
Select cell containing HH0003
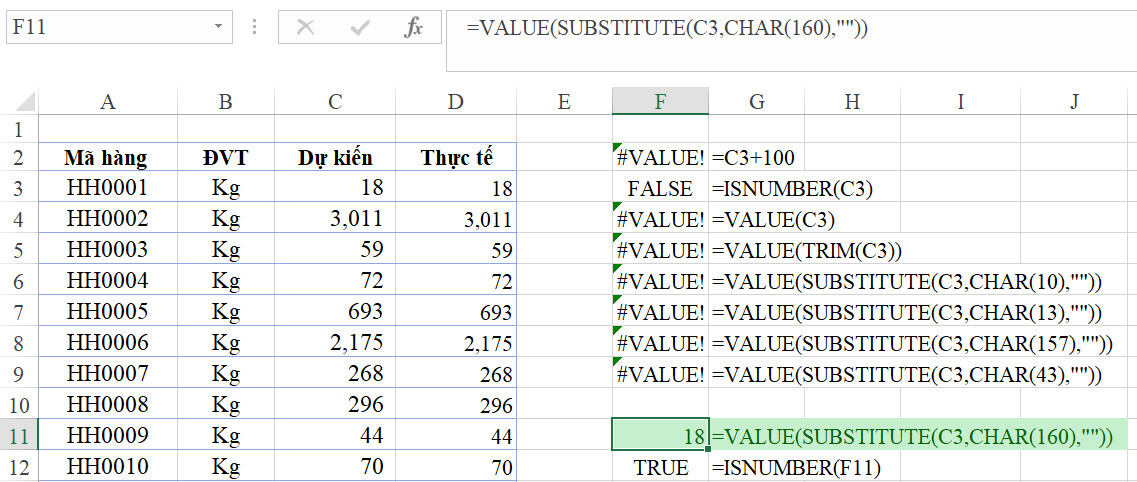click(107, 250)
